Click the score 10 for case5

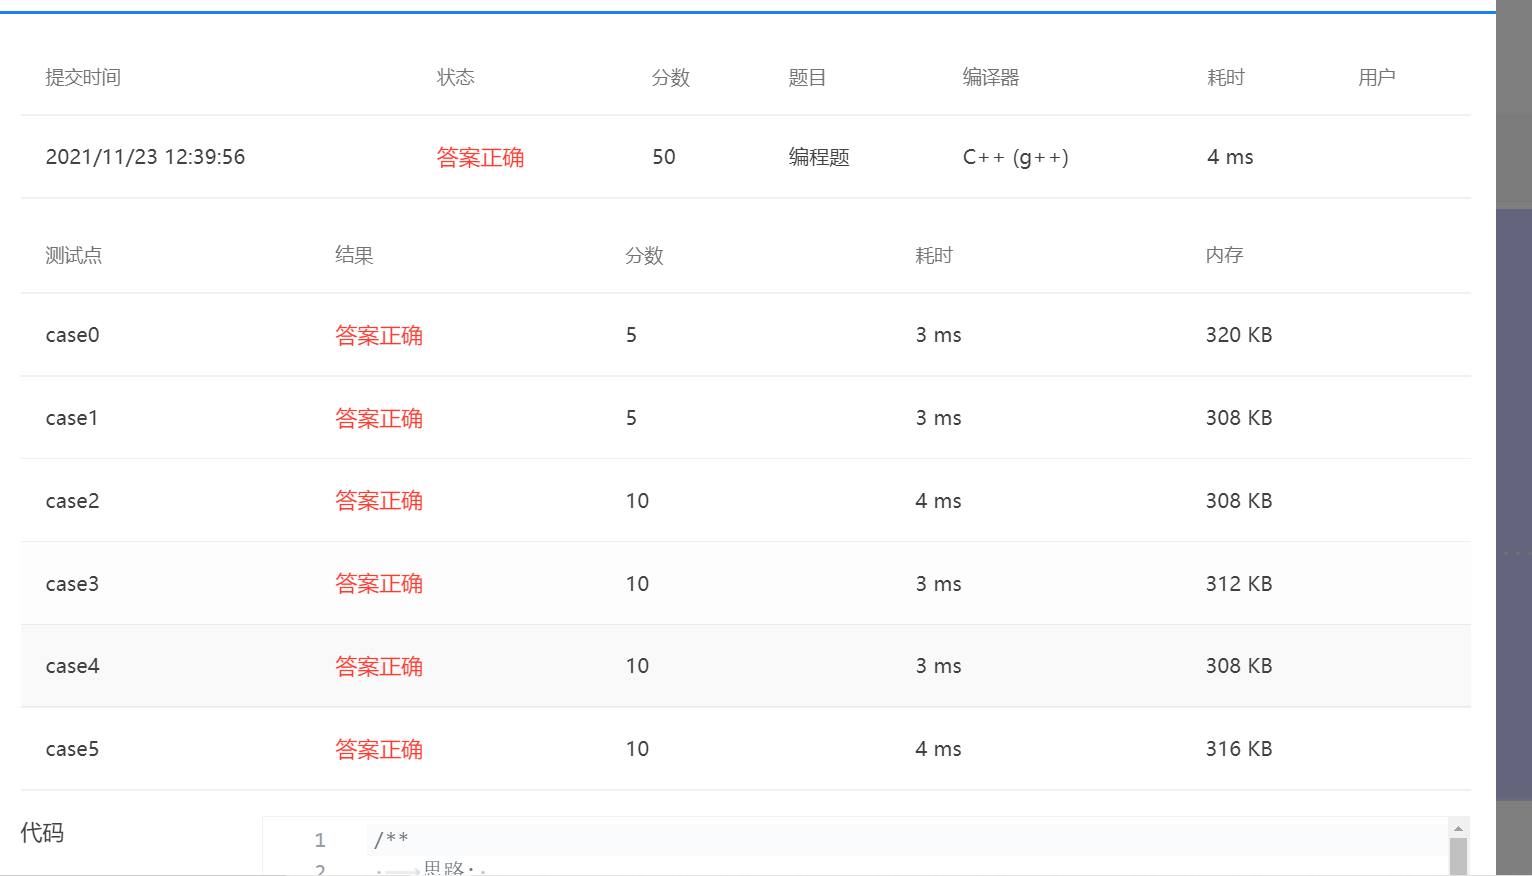[637, 749]
